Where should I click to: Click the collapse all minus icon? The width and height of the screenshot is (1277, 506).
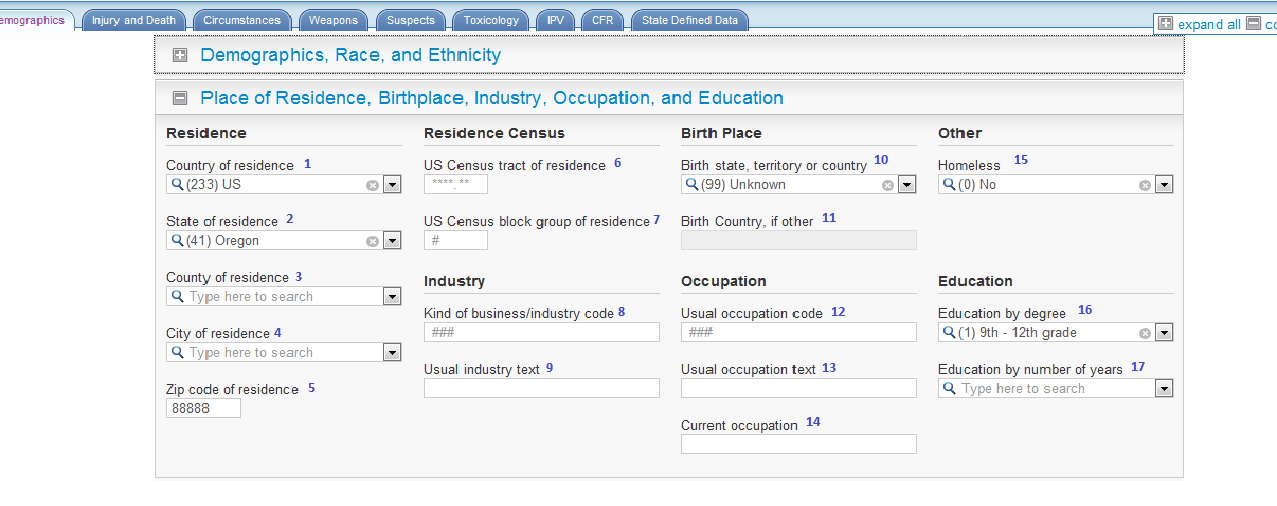point(1253,24)
